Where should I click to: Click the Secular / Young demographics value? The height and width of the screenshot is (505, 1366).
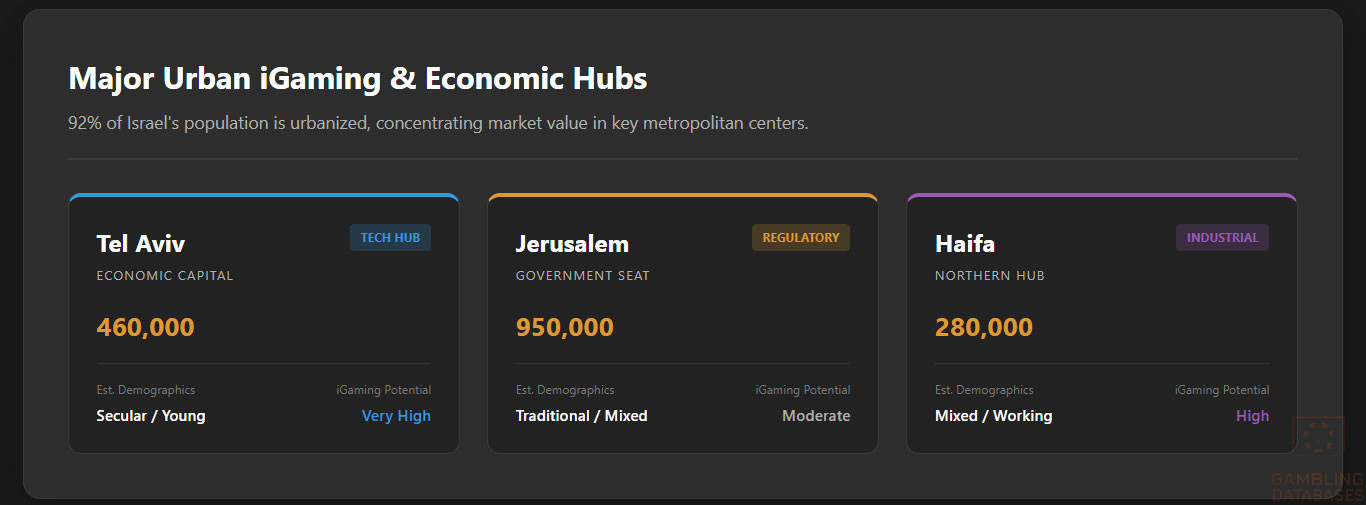click(x=151, y=416)
